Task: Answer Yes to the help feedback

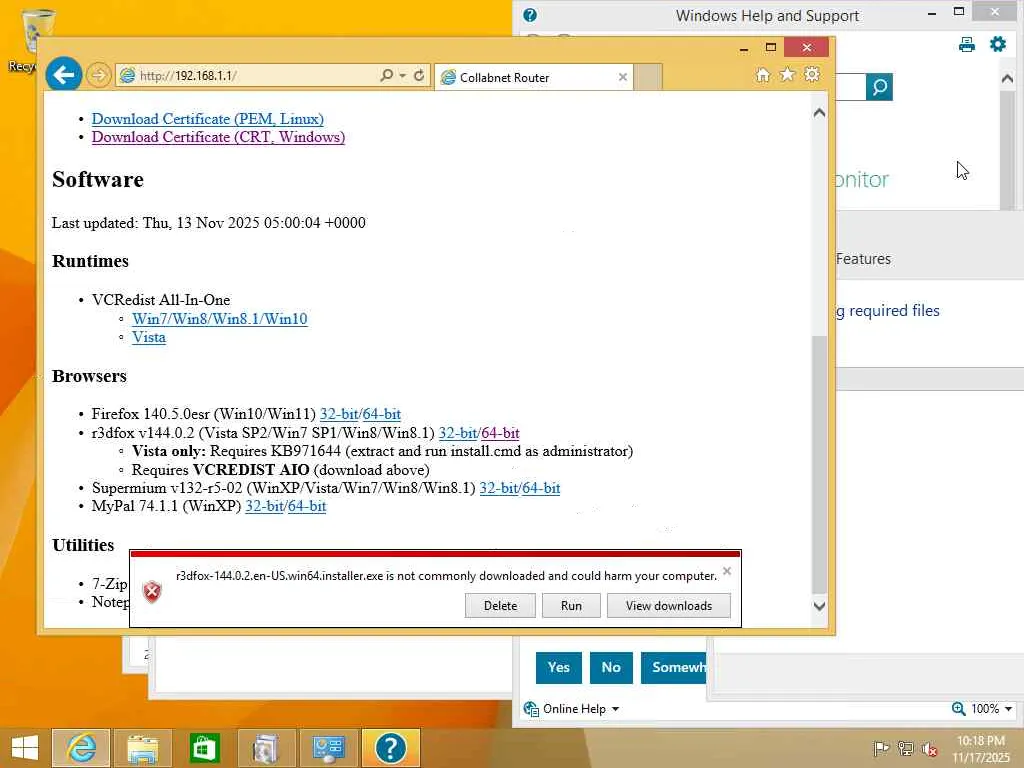Action: (x=558, y=667)
